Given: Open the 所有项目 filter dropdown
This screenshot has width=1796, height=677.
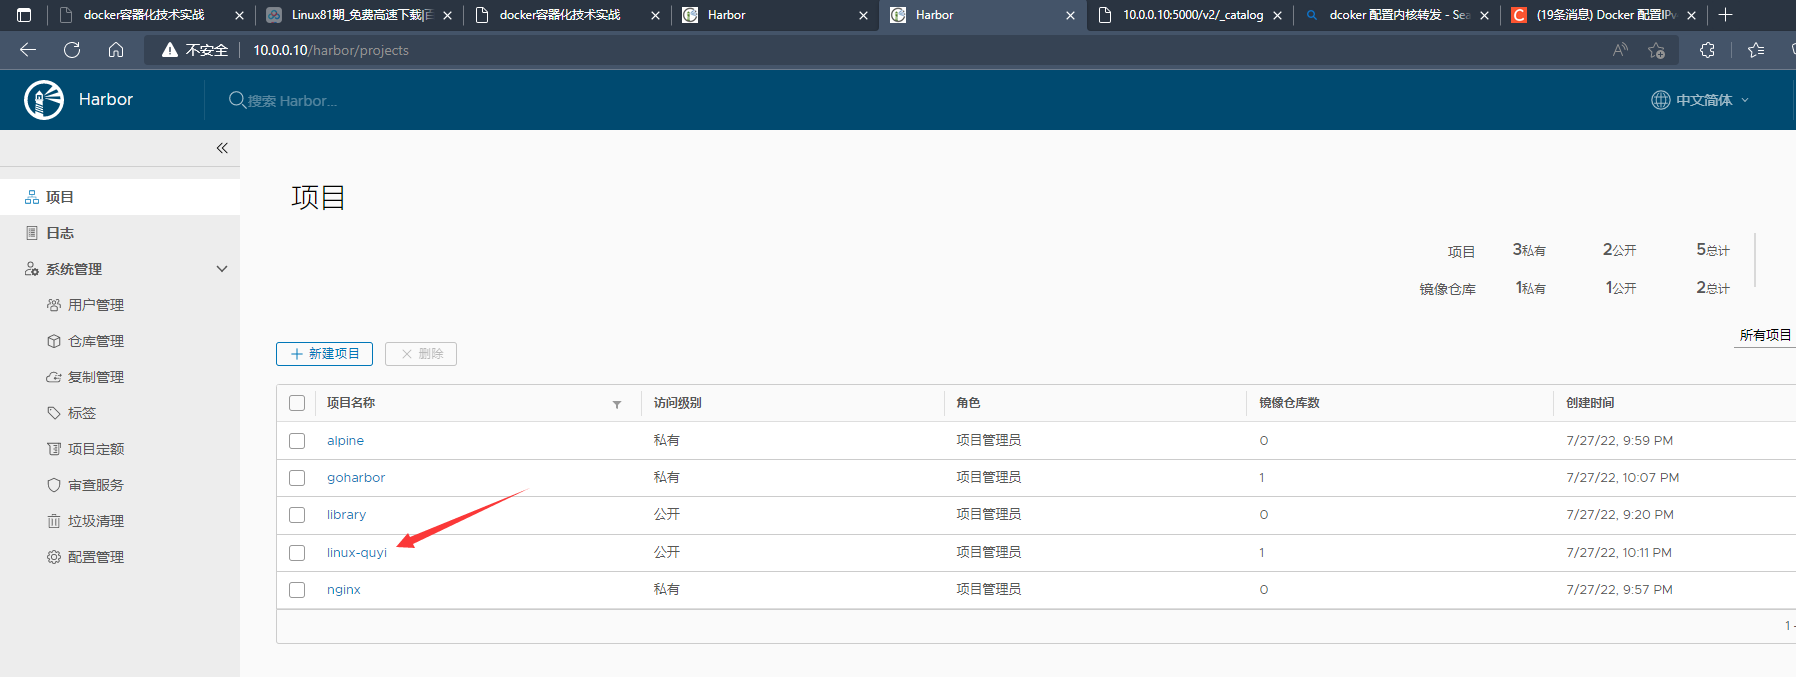Looking at the screenshot, I should [x=1765, y=335].
